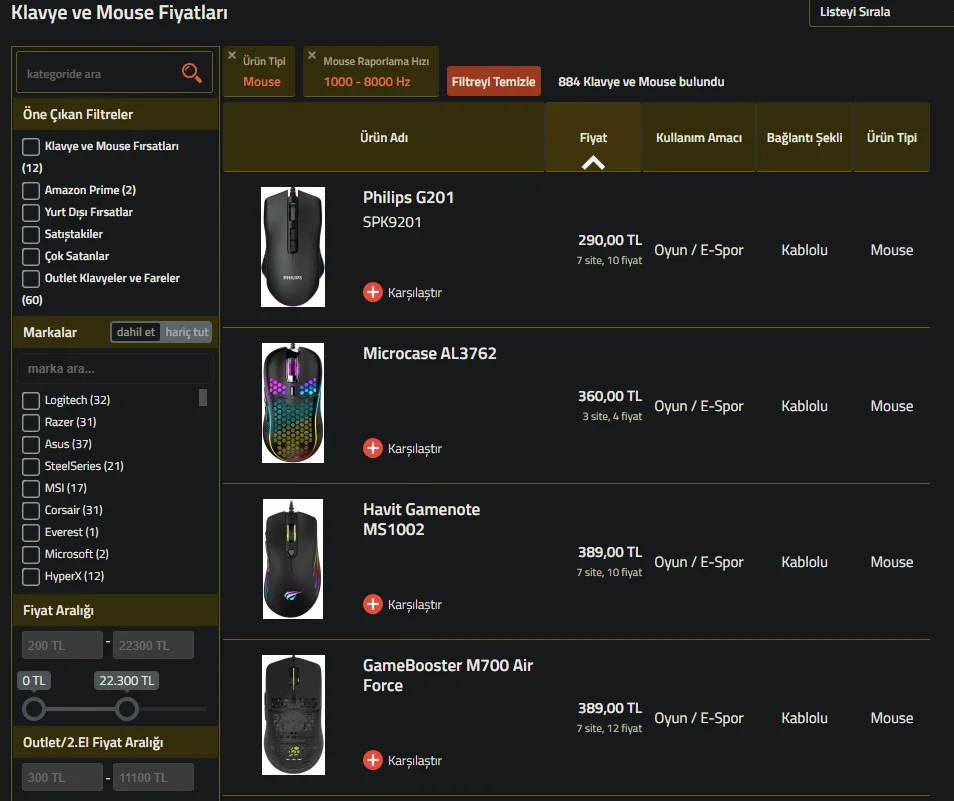Click the search magnifier icon in category search
Screen dimensions: 954x801
tap(191, 73)
